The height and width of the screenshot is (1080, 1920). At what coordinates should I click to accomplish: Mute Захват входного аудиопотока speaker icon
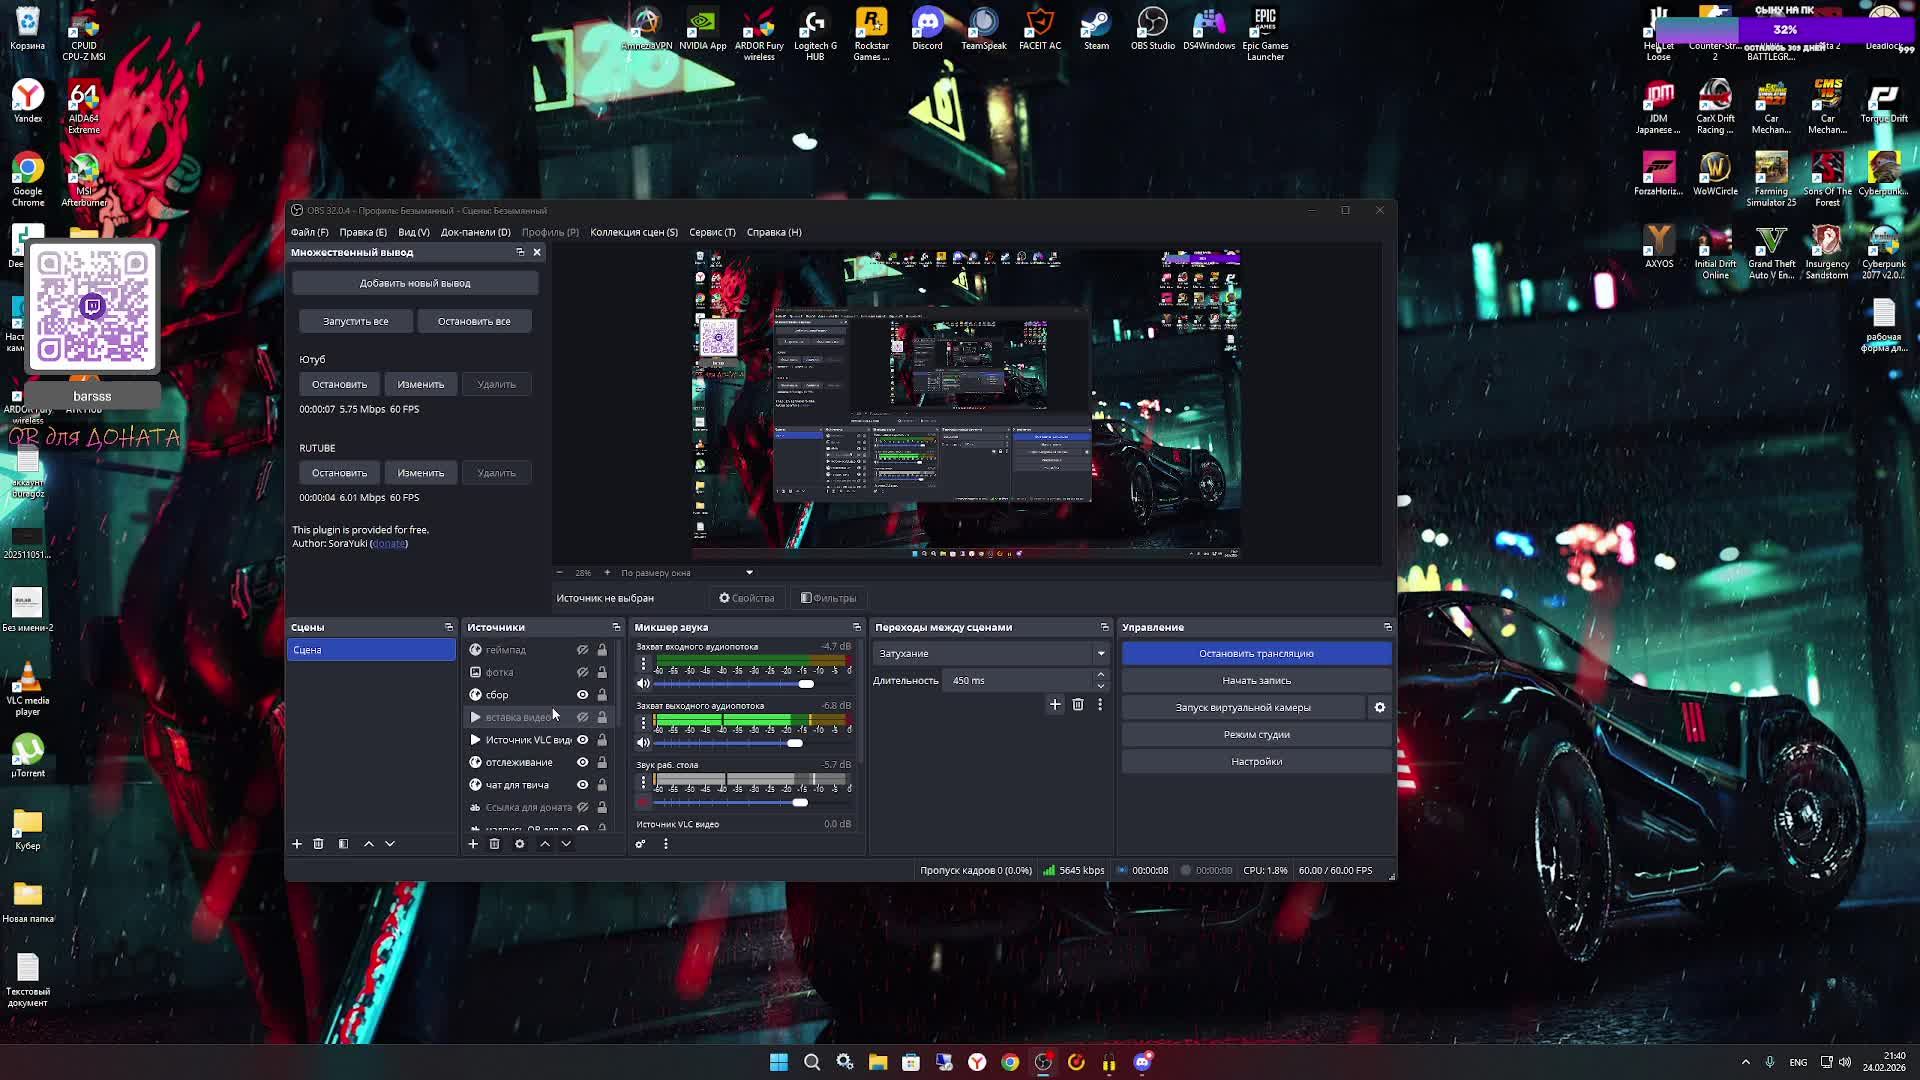tap(643, 684)
